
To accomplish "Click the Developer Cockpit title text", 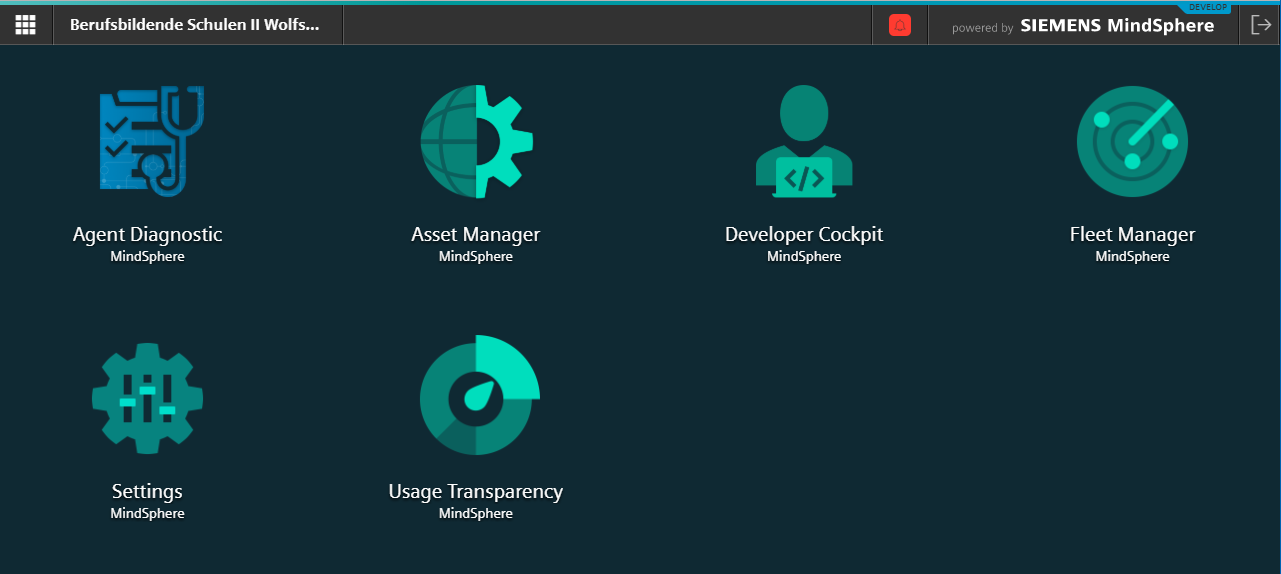I will point(804,234).
